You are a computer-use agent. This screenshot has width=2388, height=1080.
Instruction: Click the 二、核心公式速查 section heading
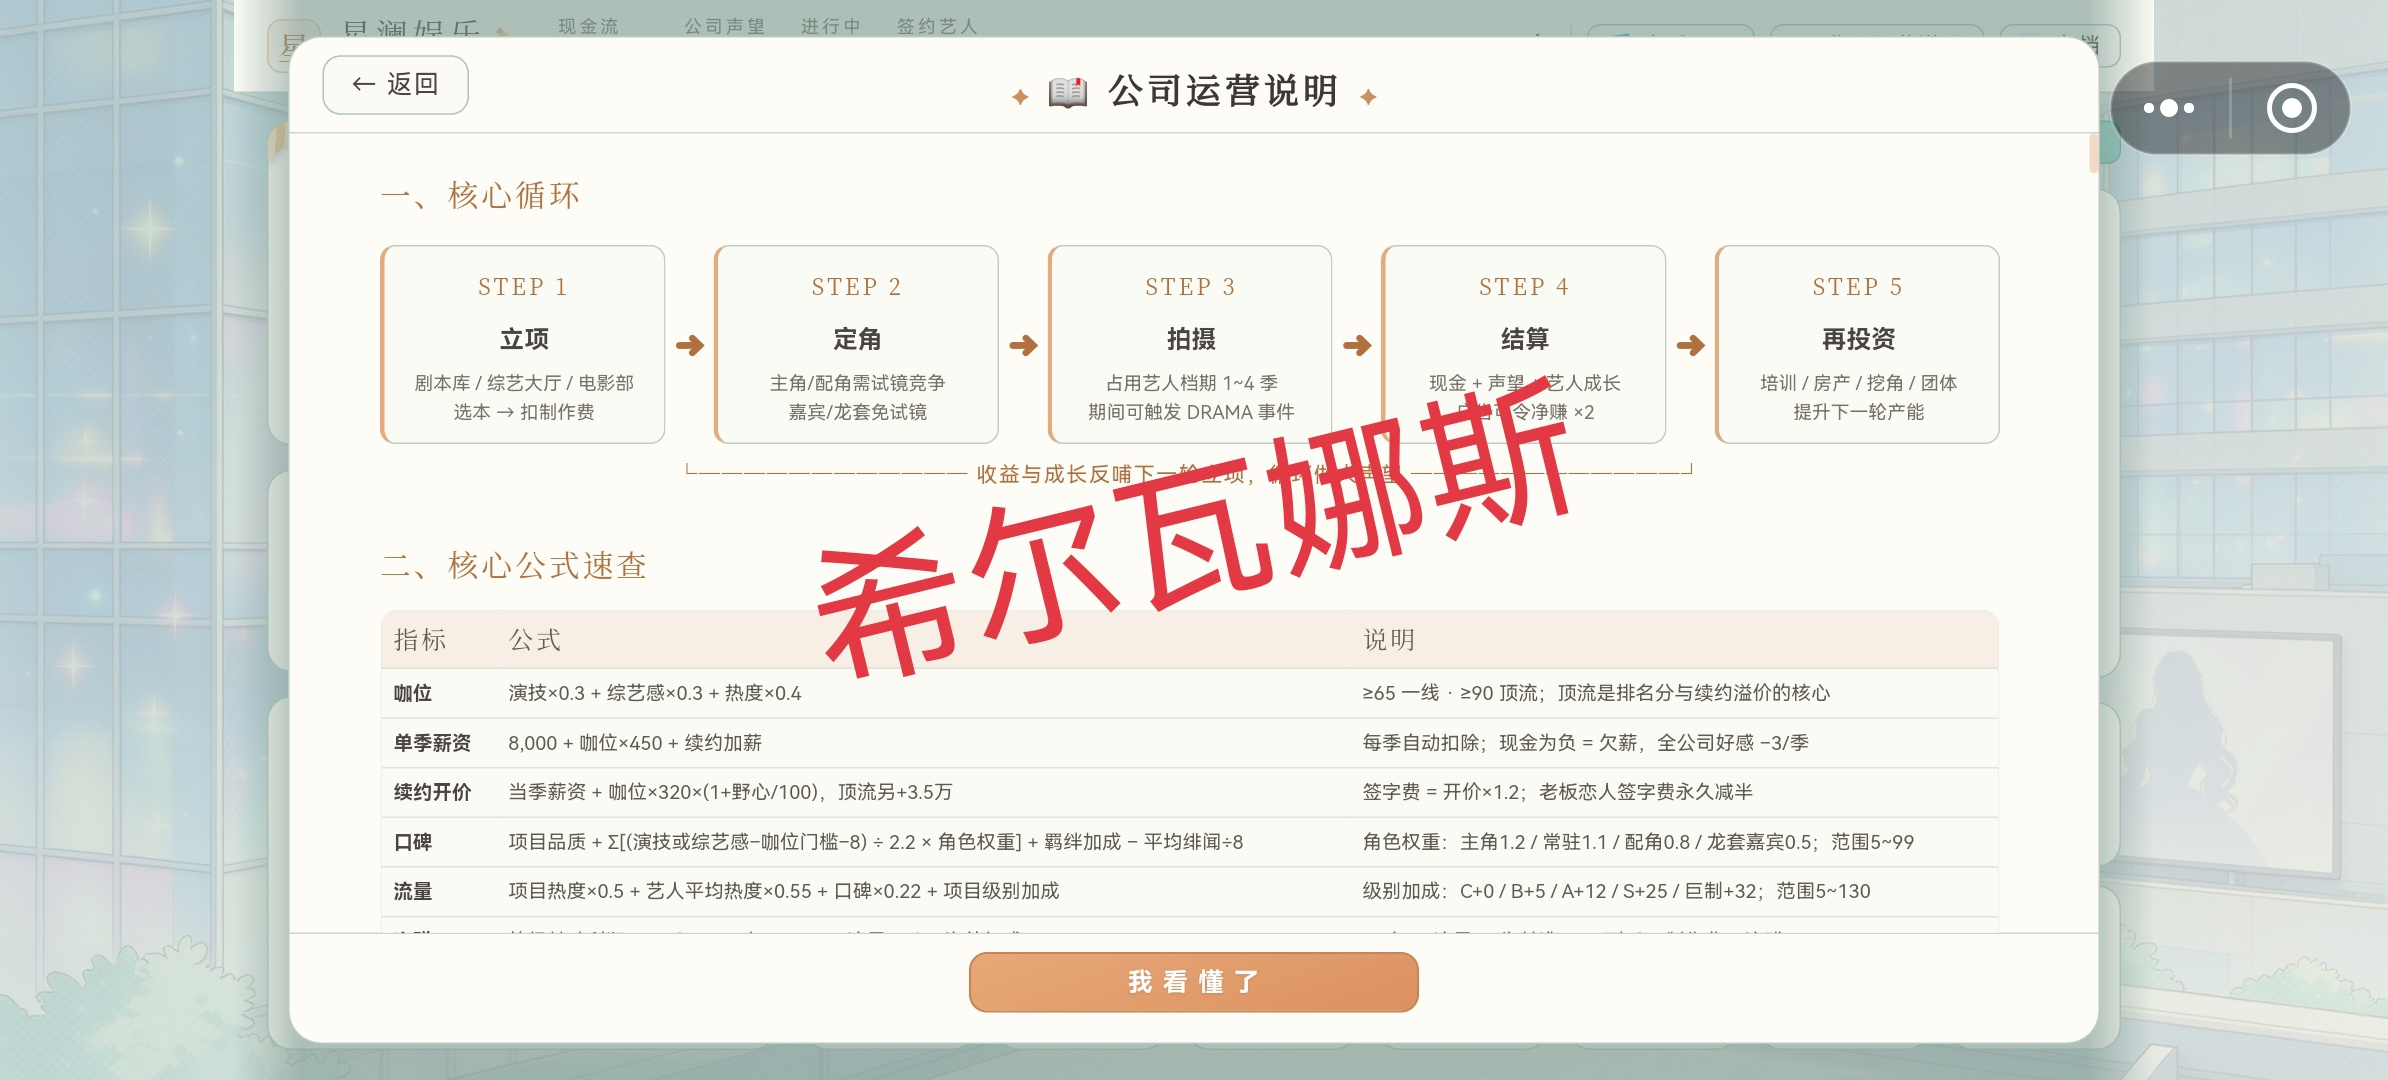pos(514,565)
